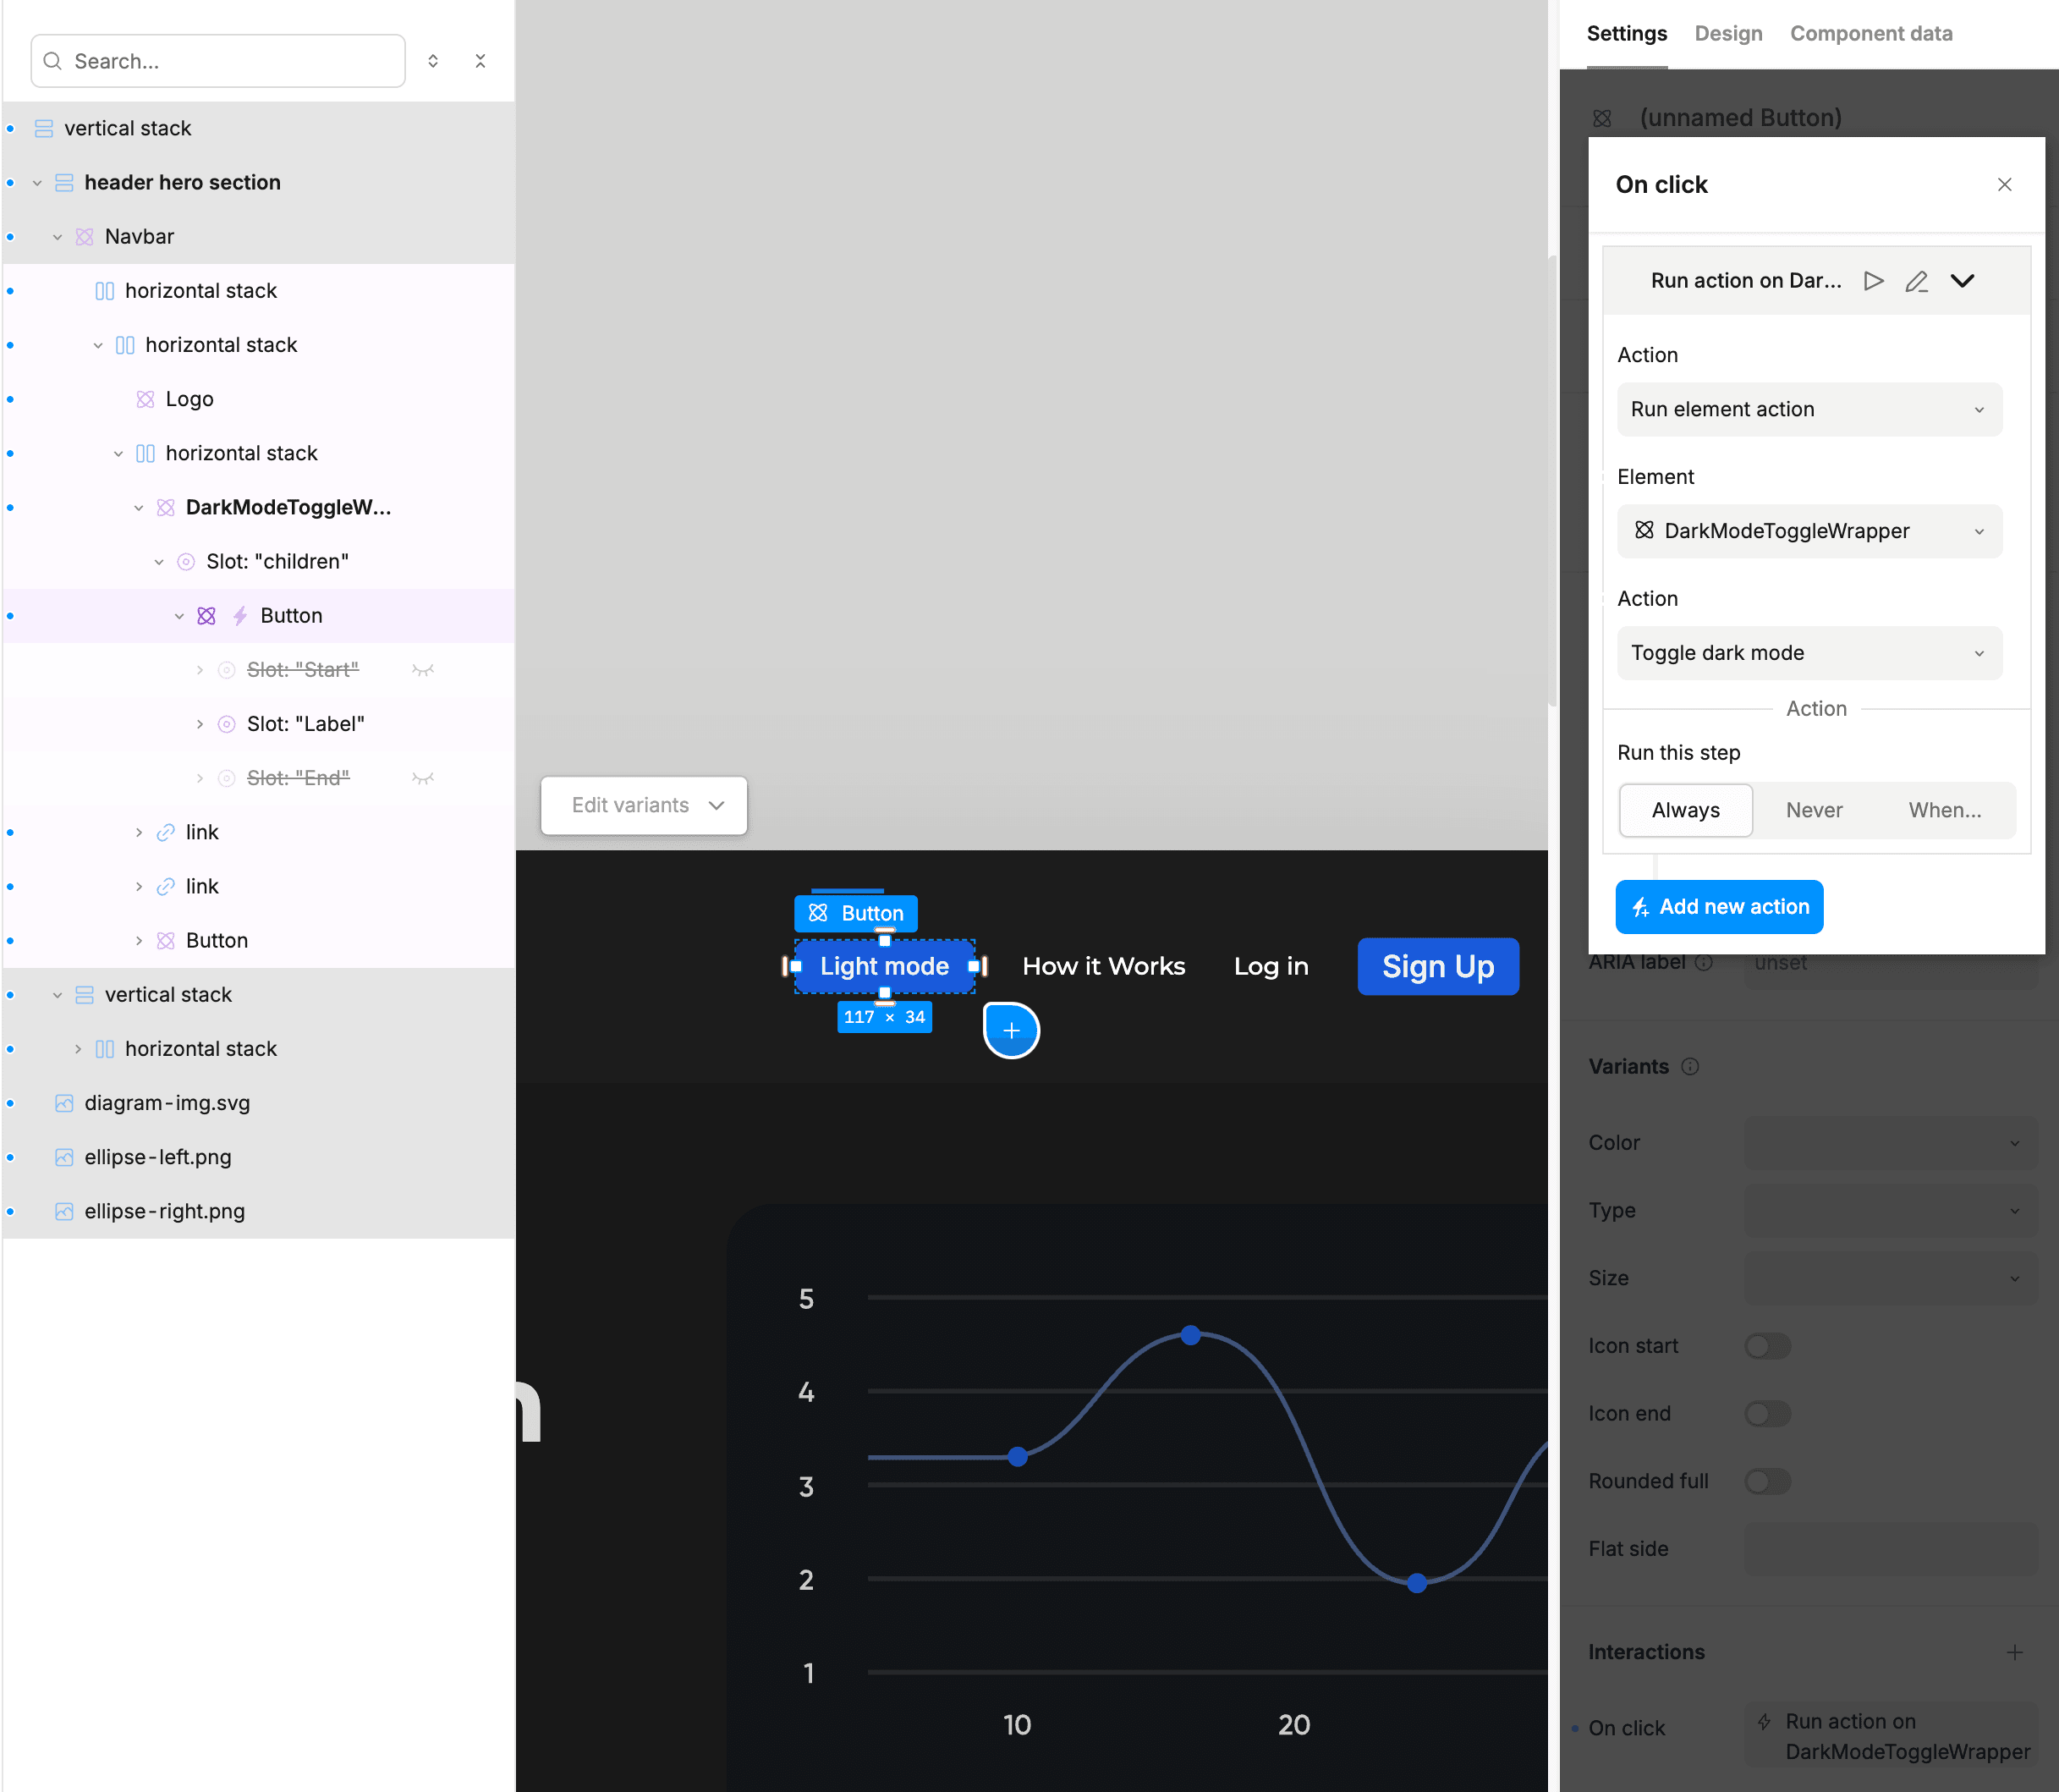Choose When... run step option

pyautogui.click(x=1944, y=810)
